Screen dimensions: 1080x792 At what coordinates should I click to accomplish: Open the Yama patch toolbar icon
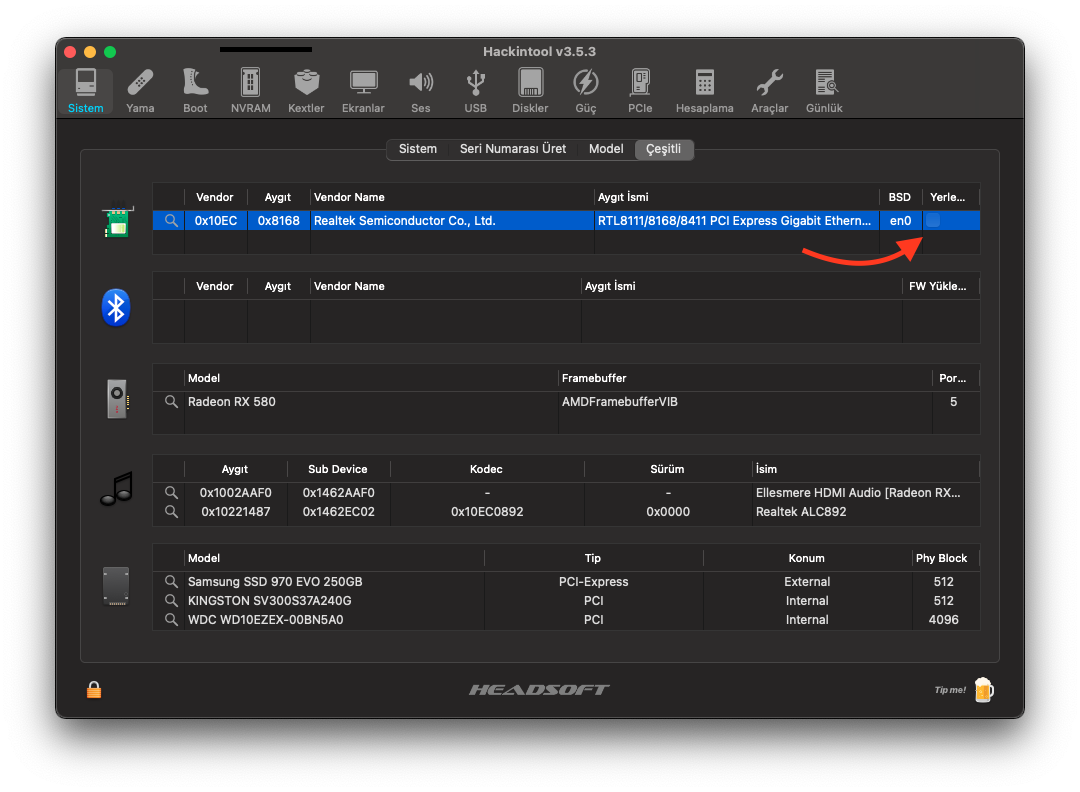tap(140, 90)
